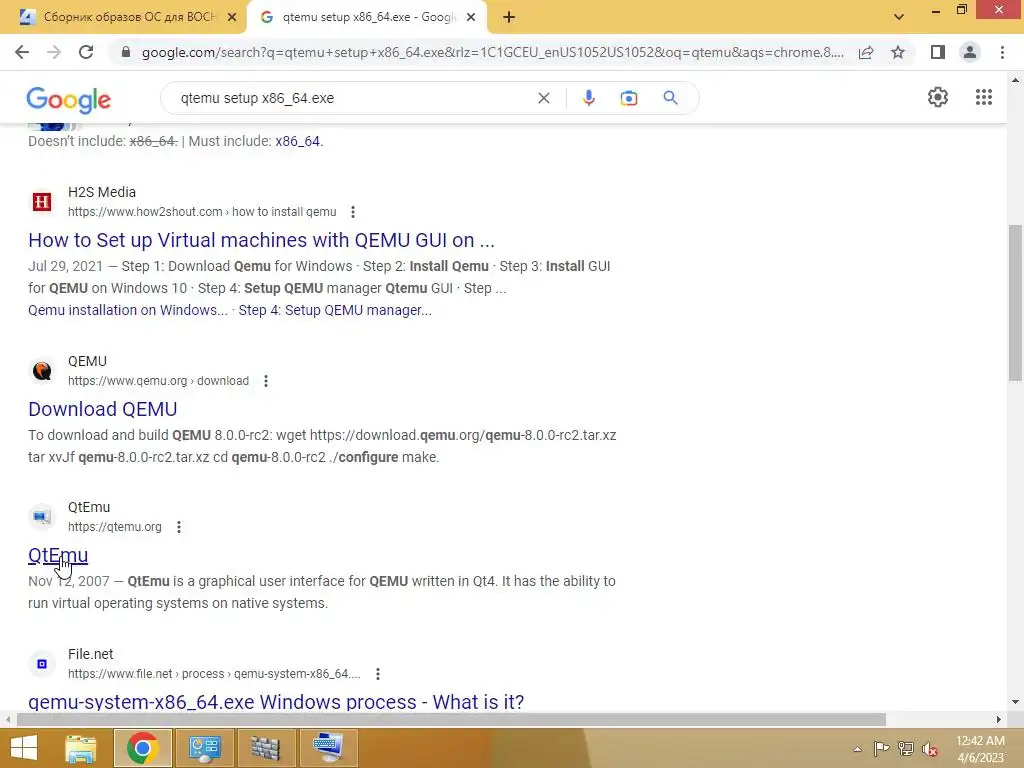Click the https://qtemu.org URL text
This screenshot has height=768, width=1024.
pos(114,527)
